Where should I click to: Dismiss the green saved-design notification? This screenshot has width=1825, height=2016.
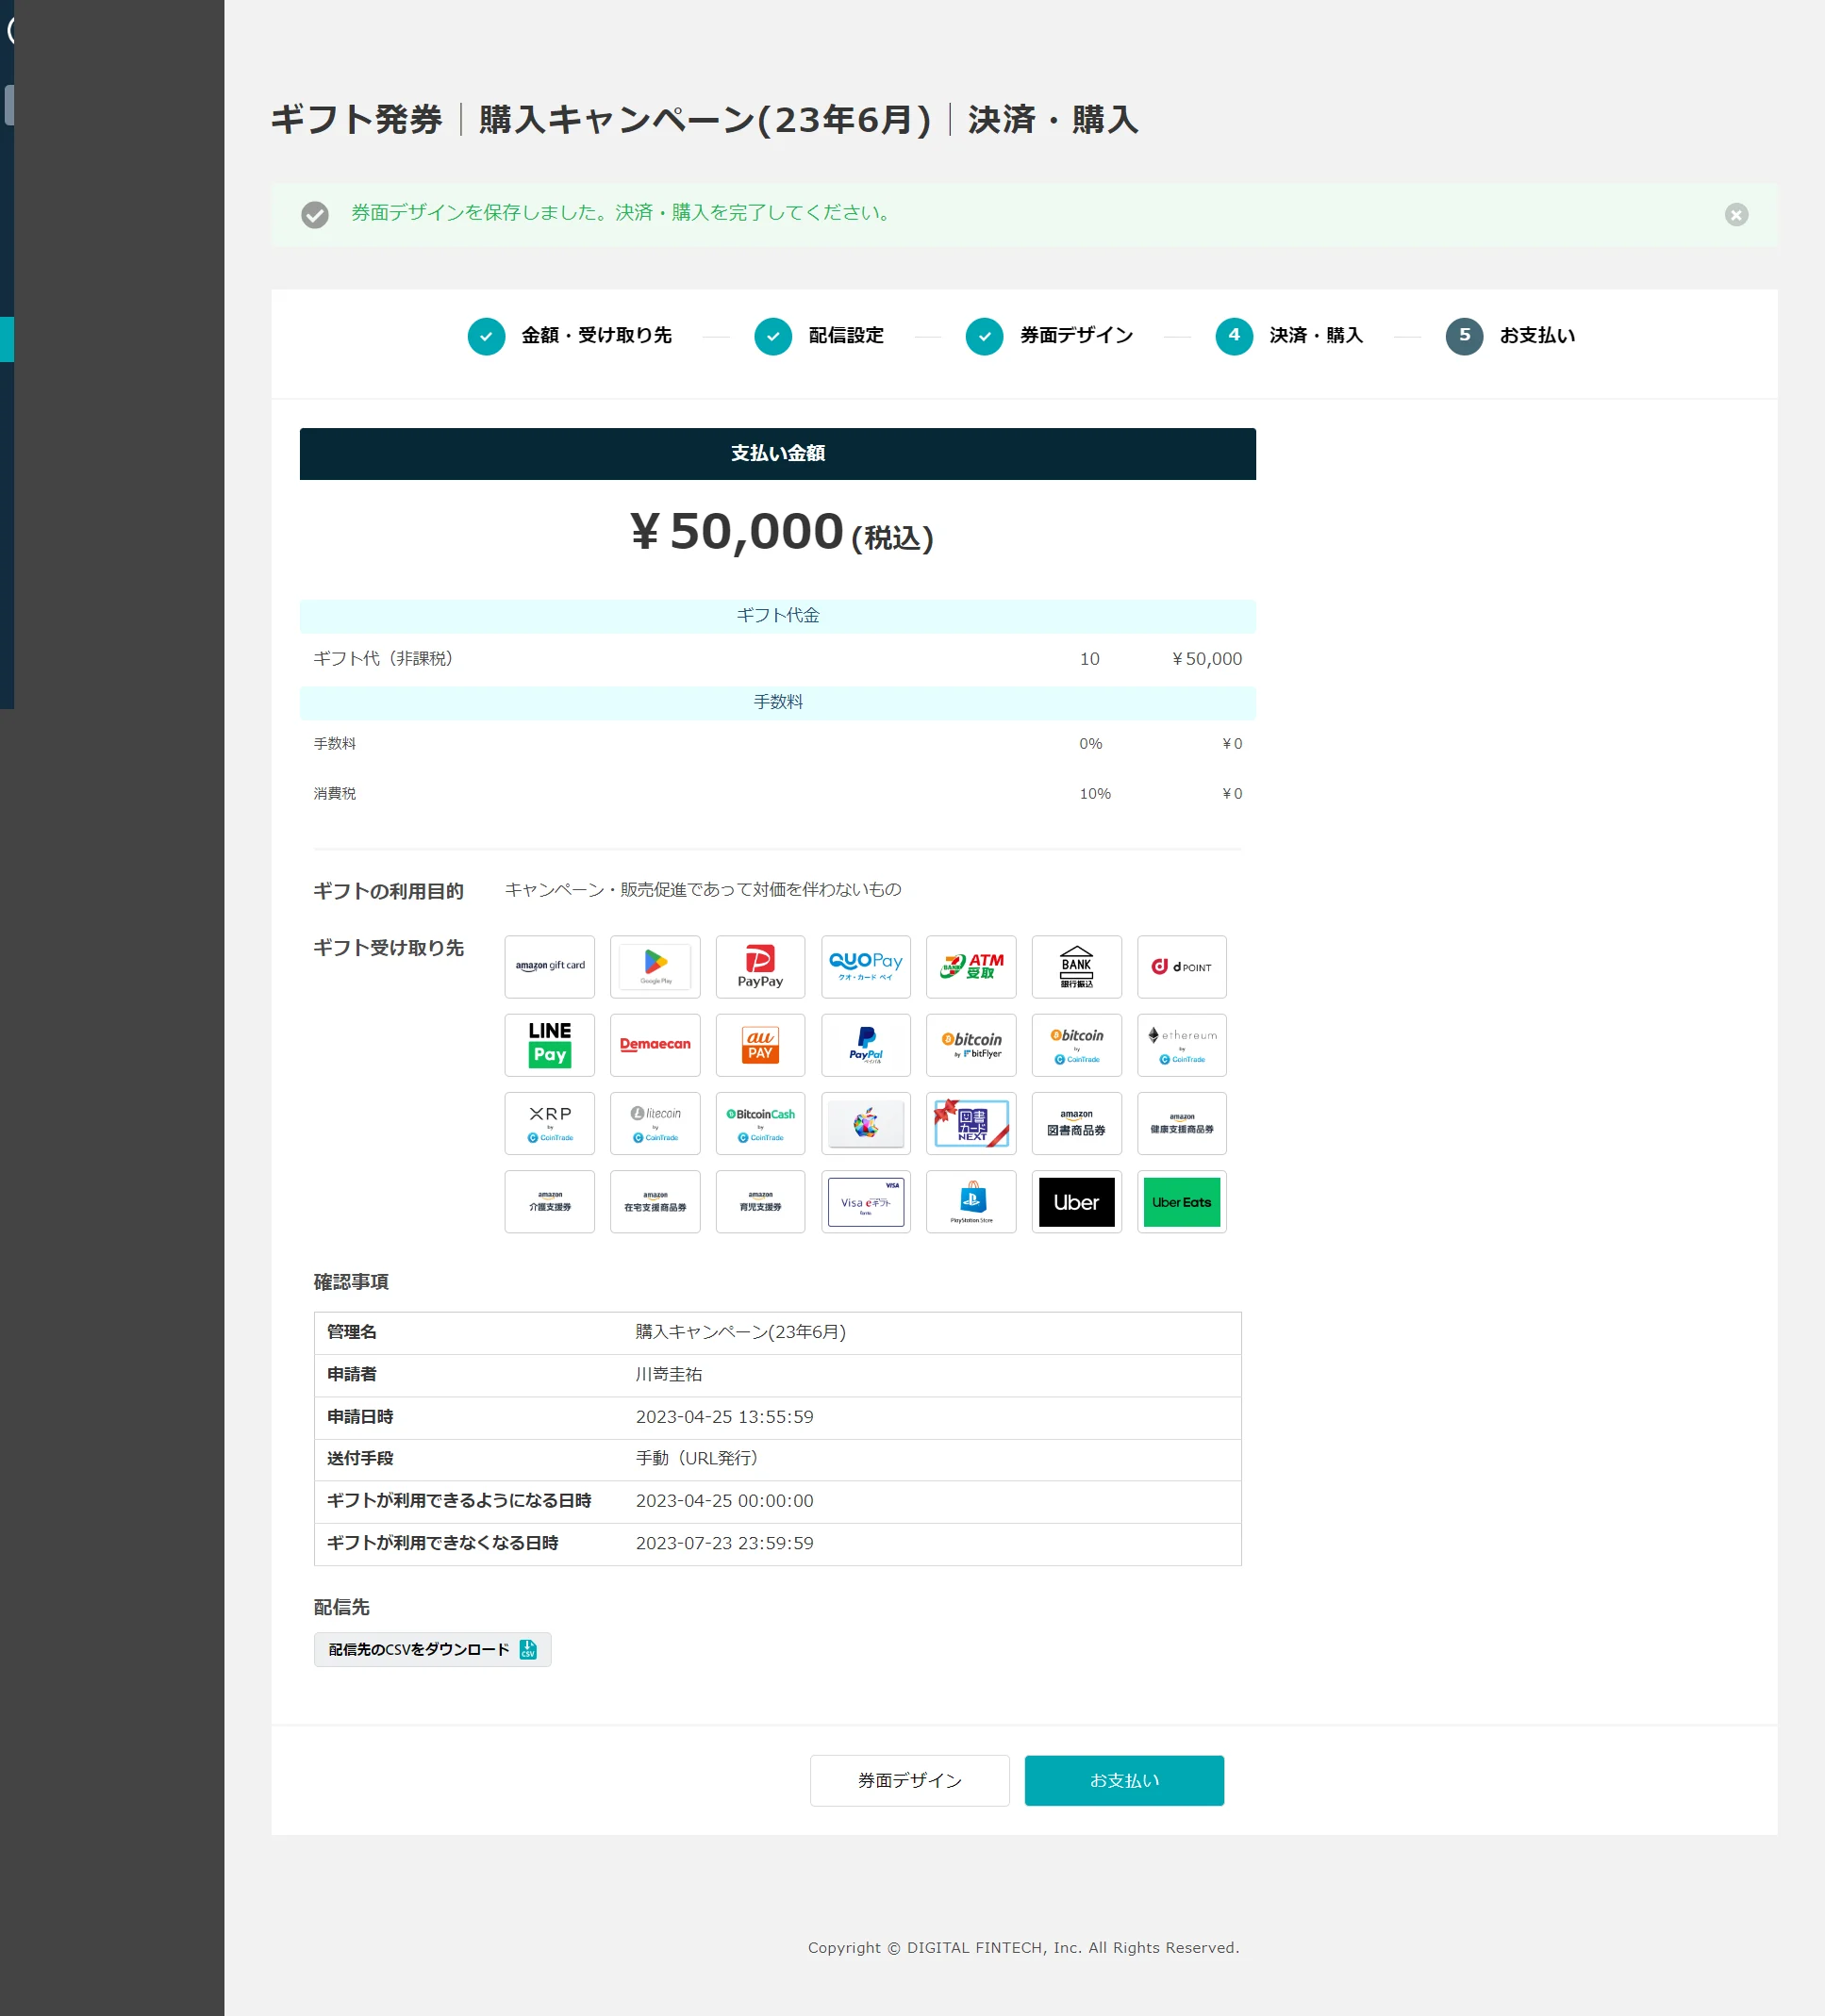coord(1736,214)
